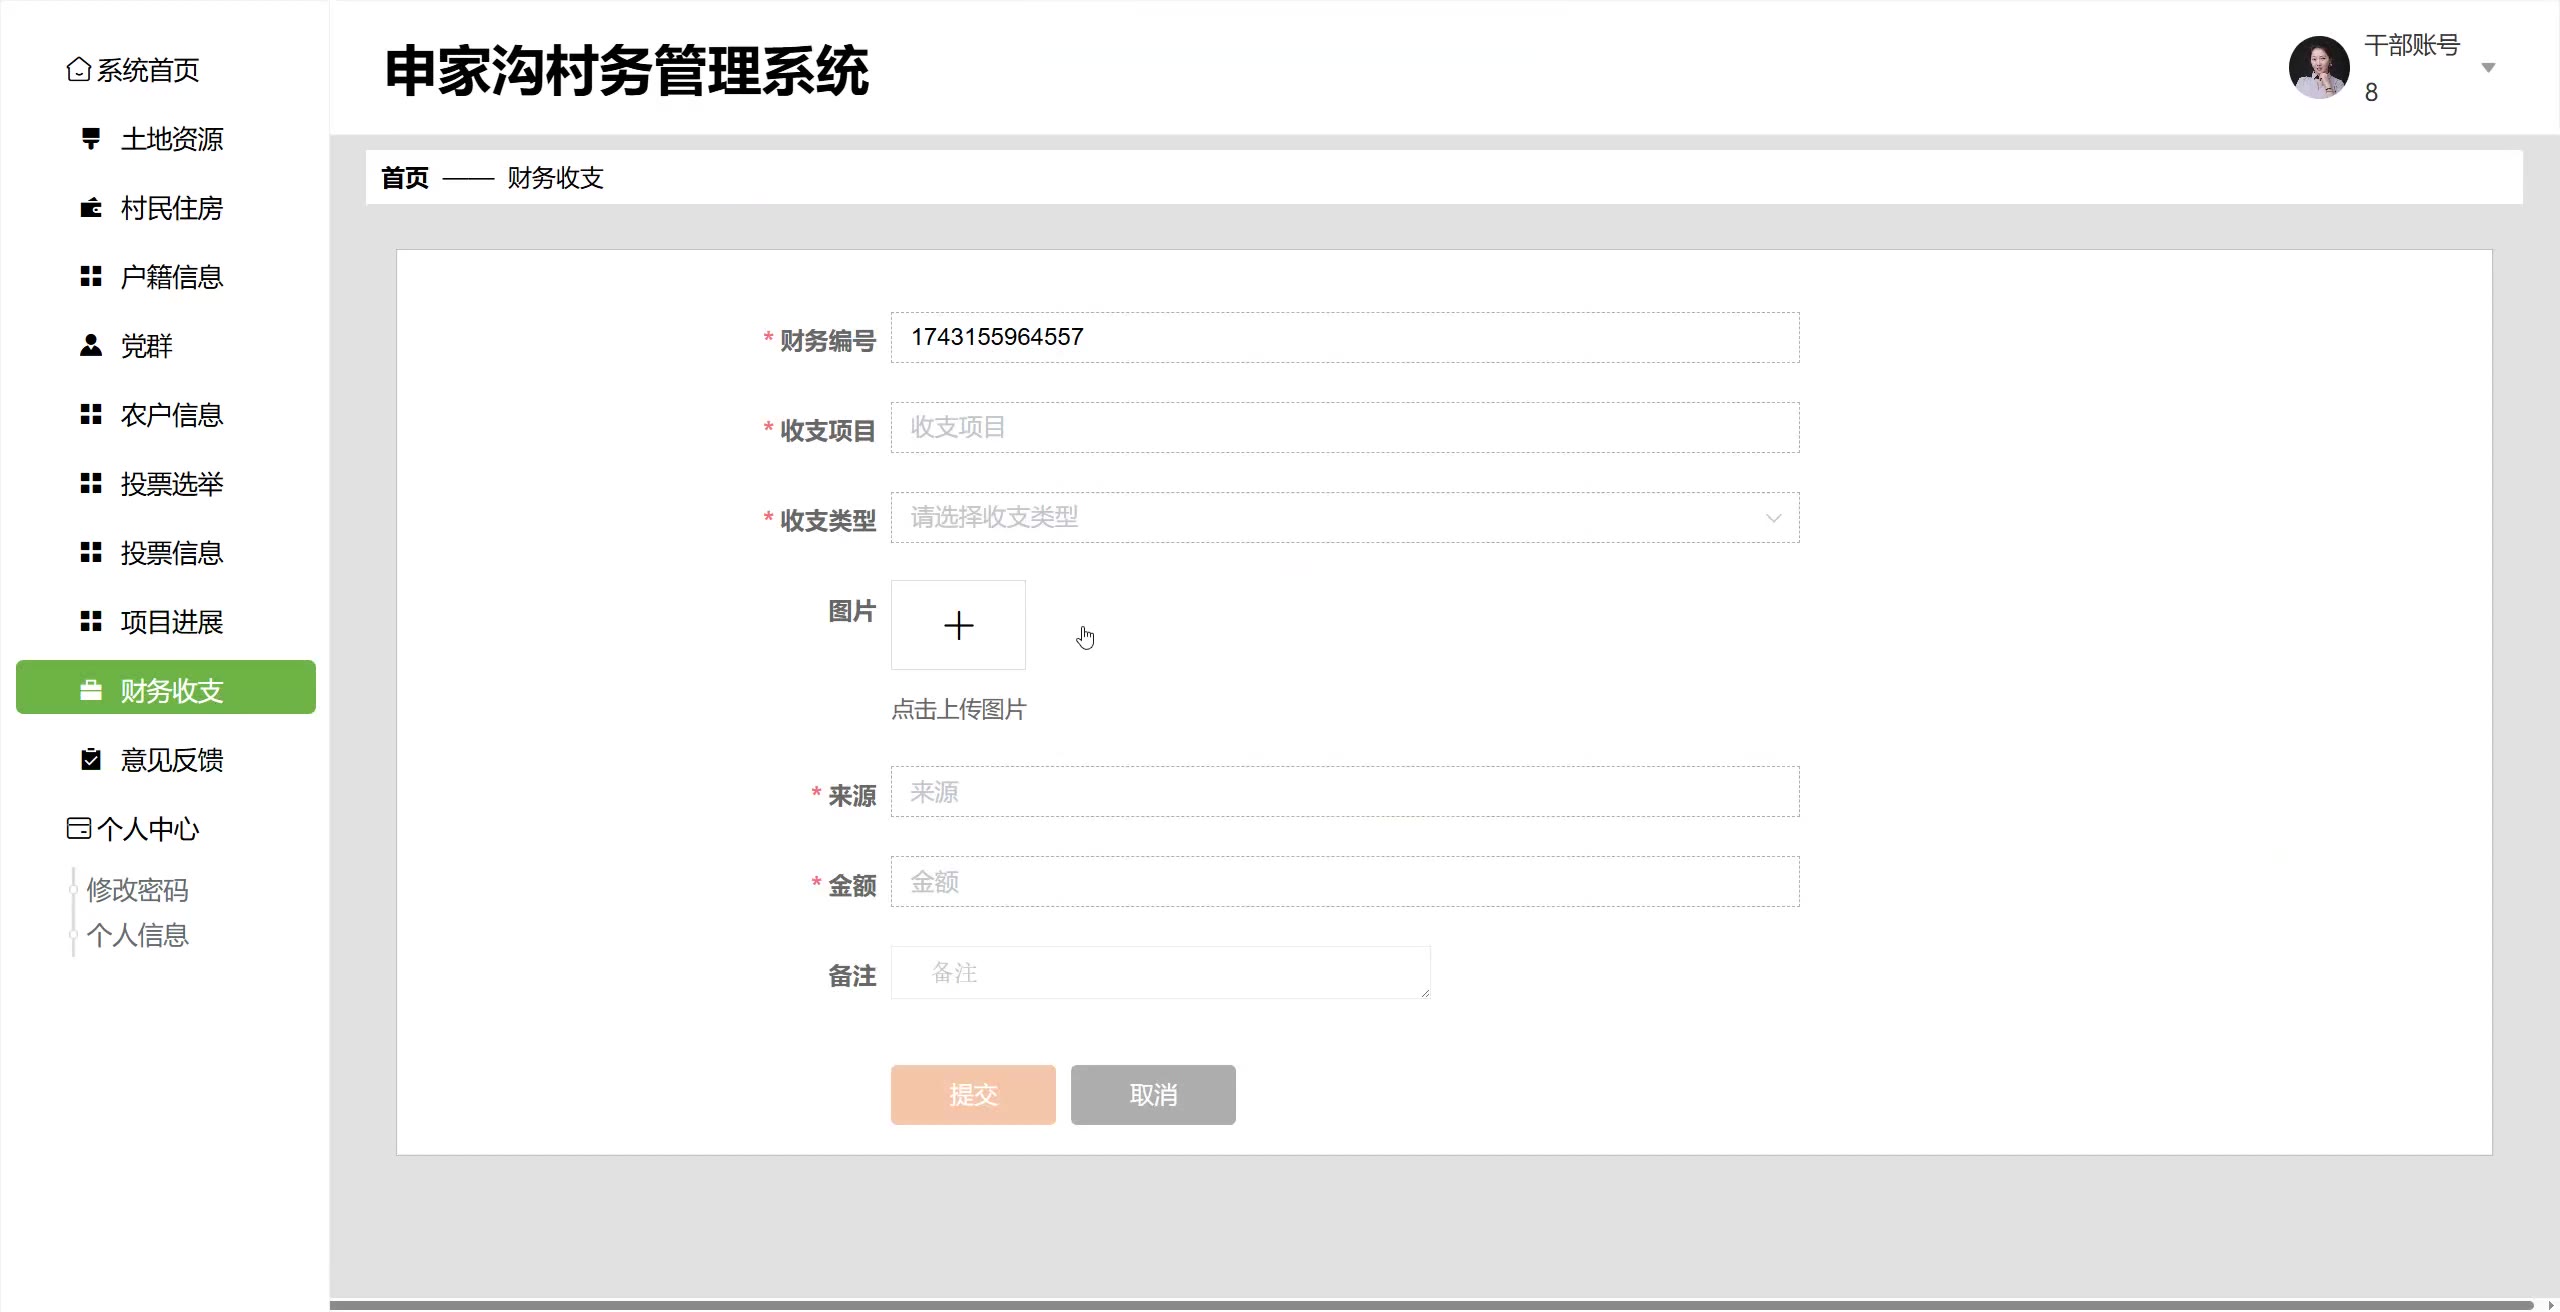Viewport: 2560px width, 1312px height.
Task: Open the 投票选举 menu item
Action: click(x=171, y=484)
